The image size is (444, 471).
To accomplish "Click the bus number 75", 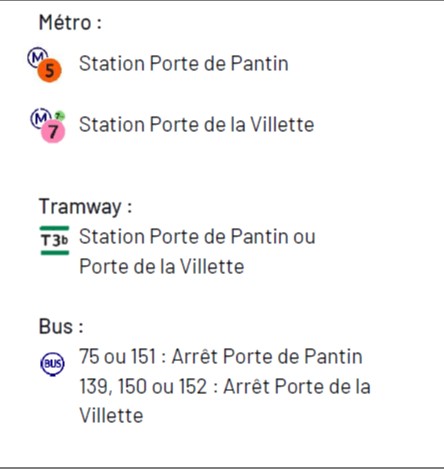I will (x=89, y=356).
